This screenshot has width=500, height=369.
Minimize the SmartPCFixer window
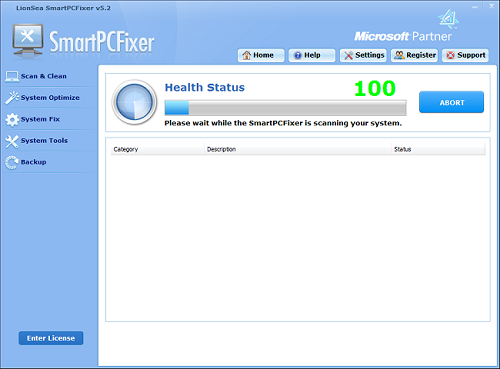(475, 7)
